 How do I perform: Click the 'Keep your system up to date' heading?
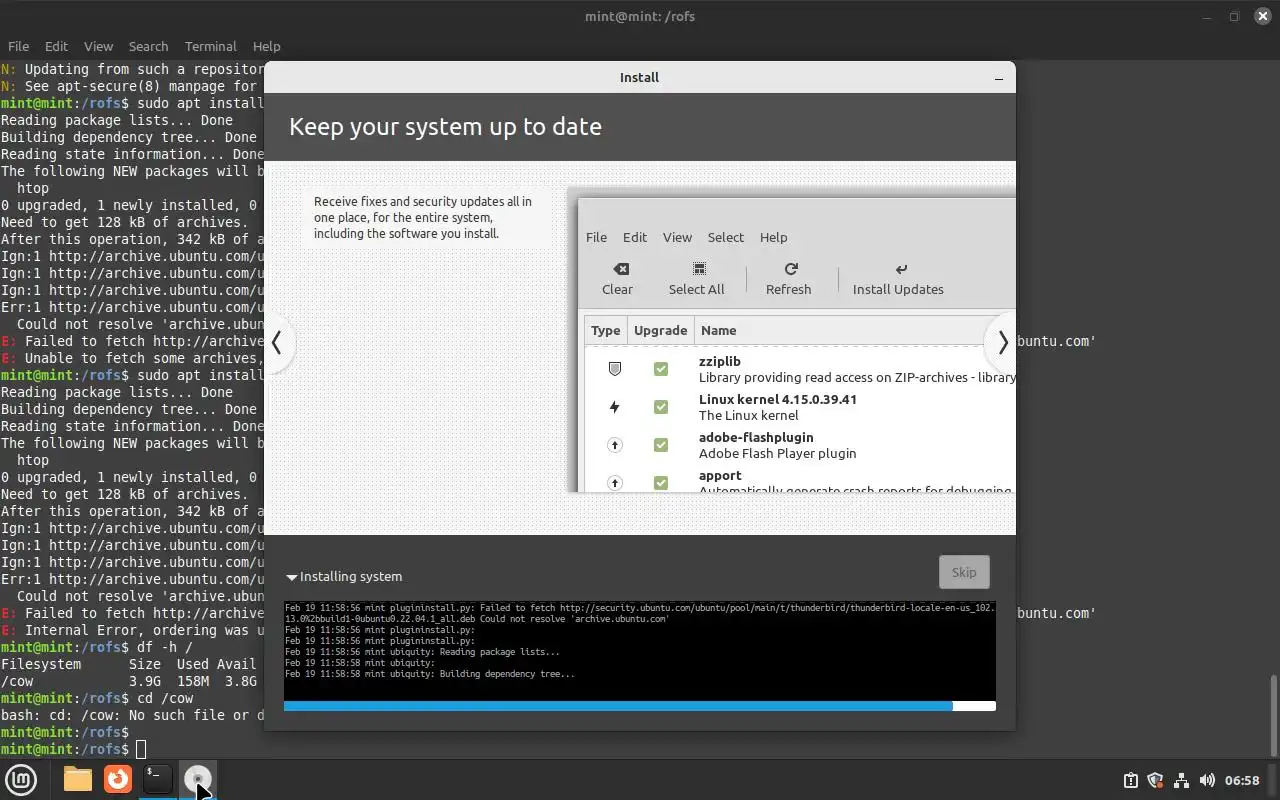(x=445, y=127)
